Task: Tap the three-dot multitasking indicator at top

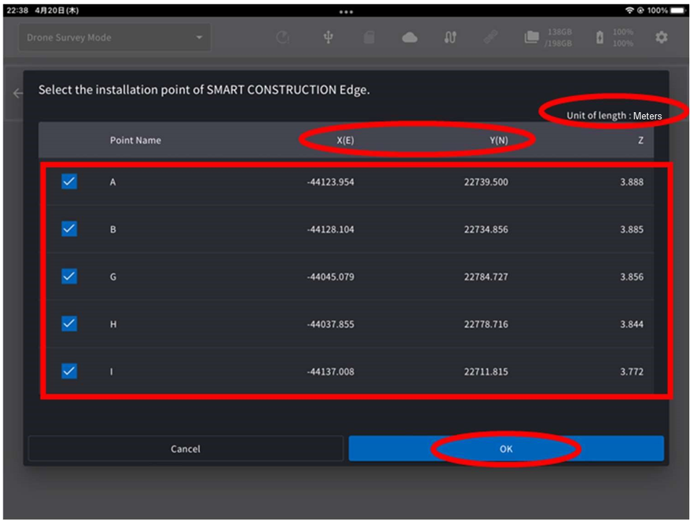Action: click(346, 11)
